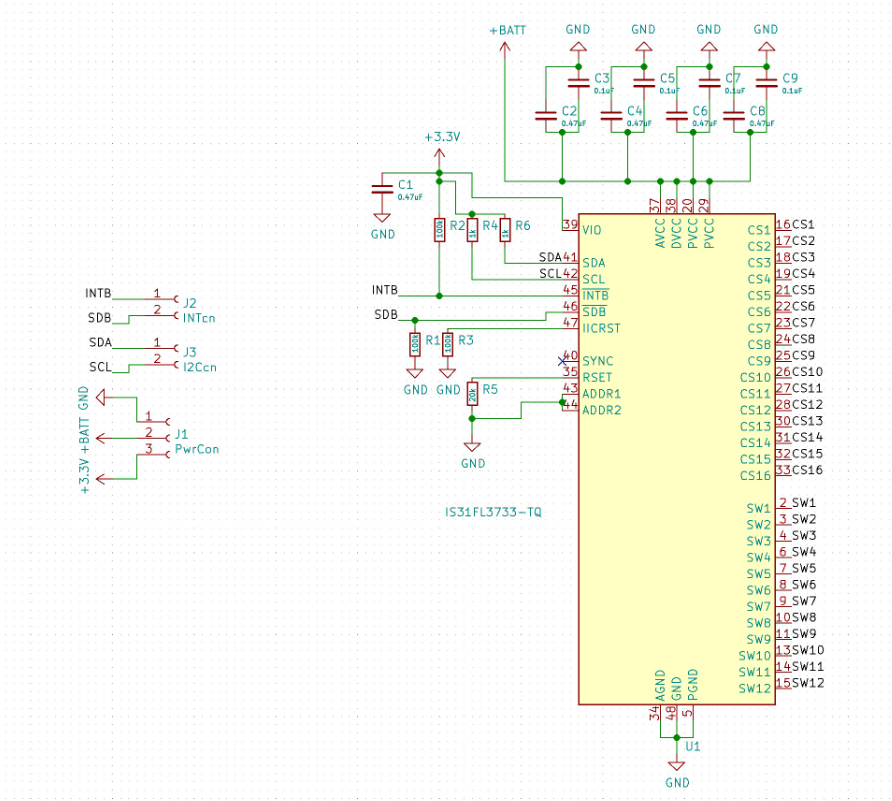
Task: Select the 20k resistor R5
Action: click(x=472, y=395)
